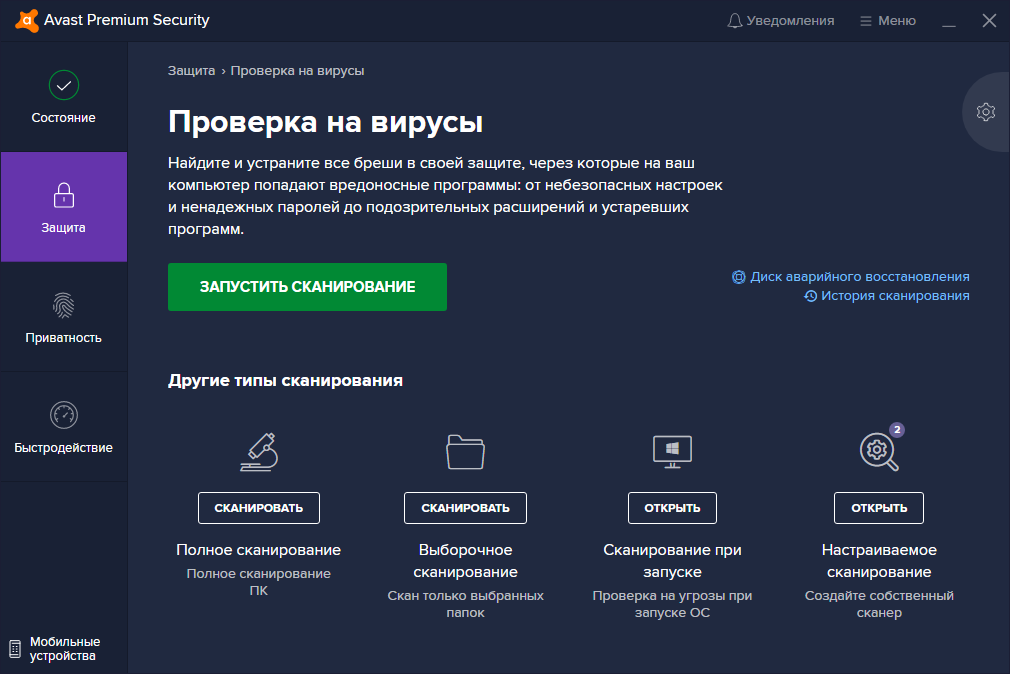Screen dimensions: 1010x674
Task: Click the scan settings gear icon
Action: click(x=986, y=112)
